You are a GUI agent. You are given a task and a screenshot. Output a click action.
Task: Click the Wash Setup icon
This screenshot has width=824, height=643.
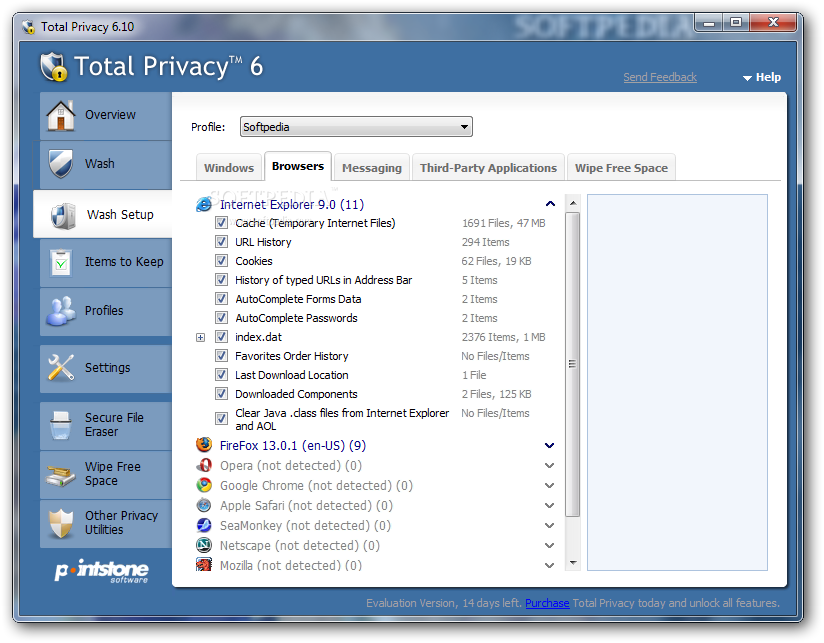[x=64, y=215]
